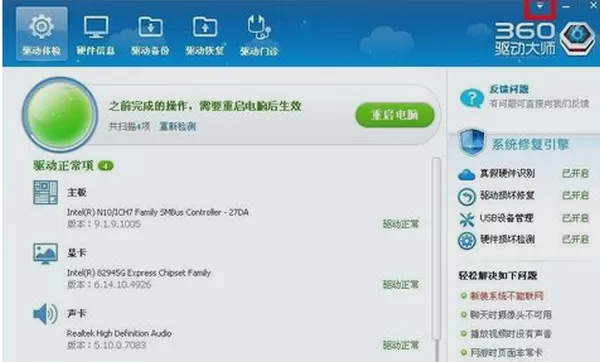Open the 驱动门诊 stethoscope tab

pyautogui.click(x=259, y=34)
